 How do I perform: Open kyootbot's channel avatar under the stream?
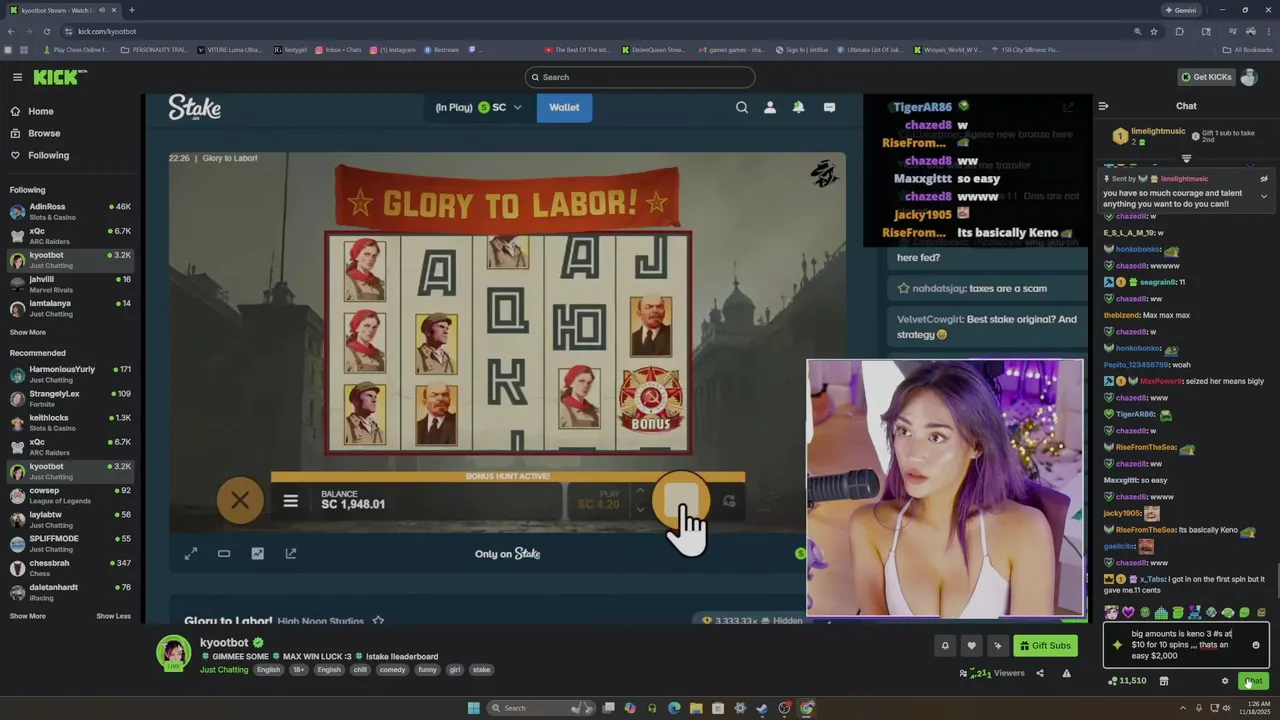173,652
